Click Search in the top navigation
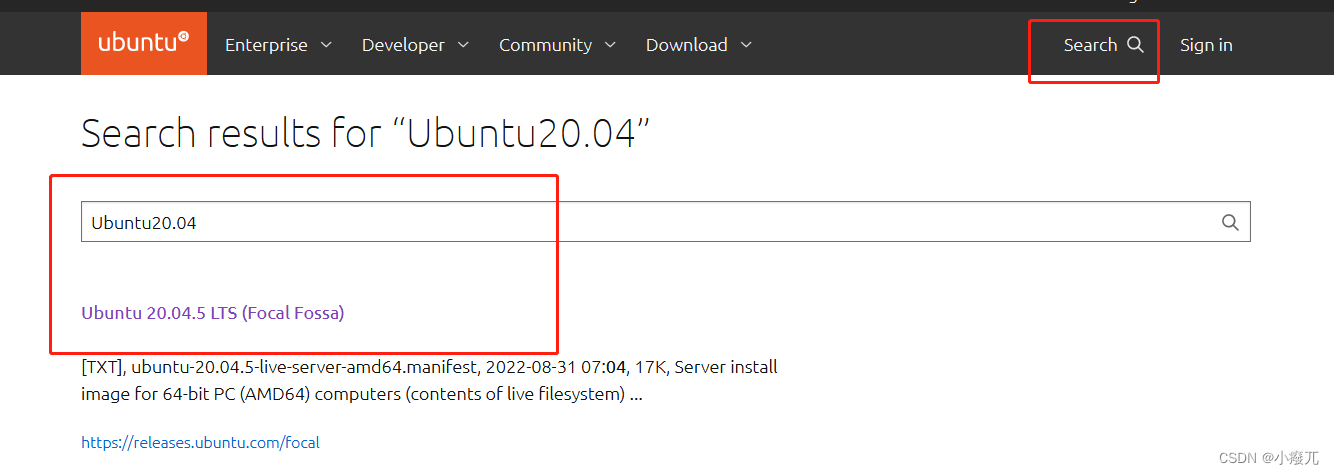Viewport: 1334px width, 474px height. (1103, 45)
